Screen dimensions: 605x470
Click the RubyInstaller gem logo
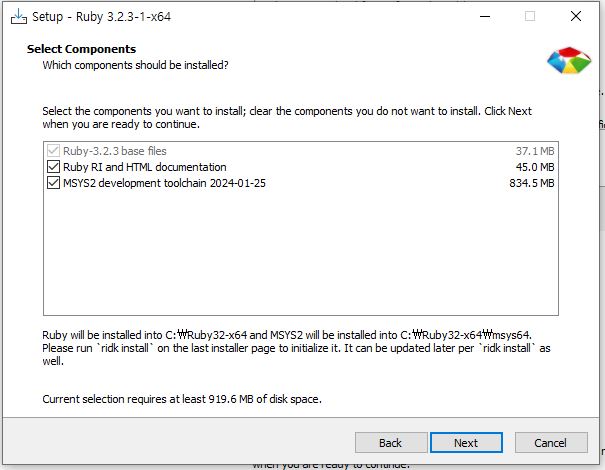[x=569, y=60]
